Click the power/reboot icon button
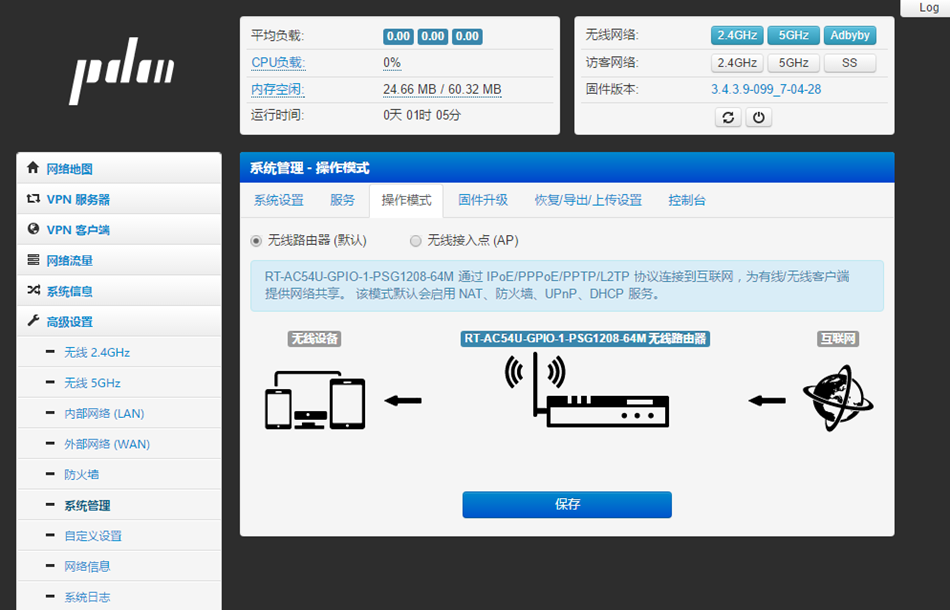This screenshot has height=610, width=950. pos(759,117)
